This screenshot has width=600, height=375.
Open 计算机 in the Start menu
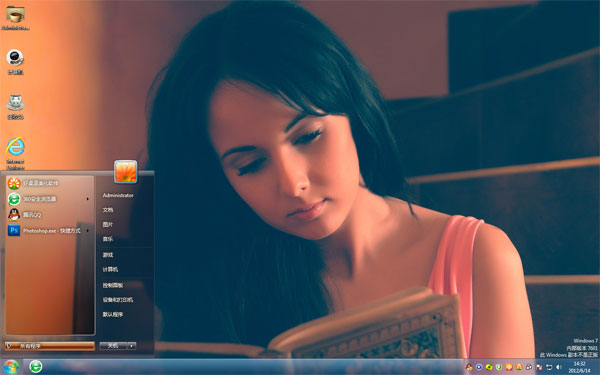click(x=110, y=269)
